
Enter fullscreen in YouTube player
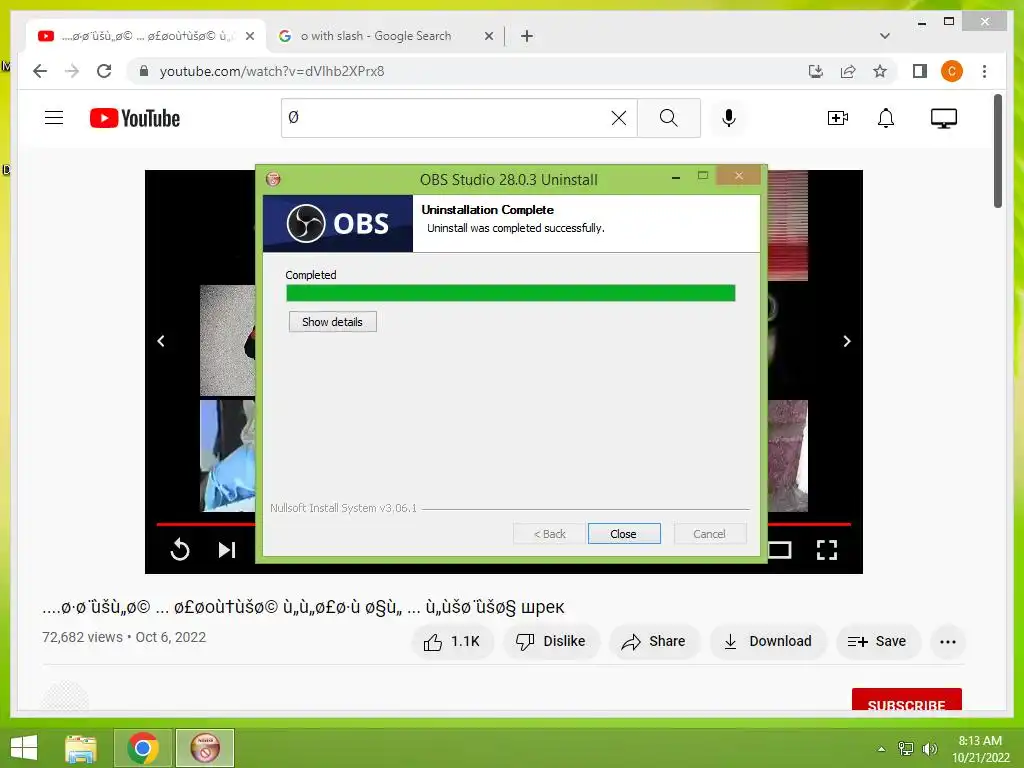tap(827, 550)
